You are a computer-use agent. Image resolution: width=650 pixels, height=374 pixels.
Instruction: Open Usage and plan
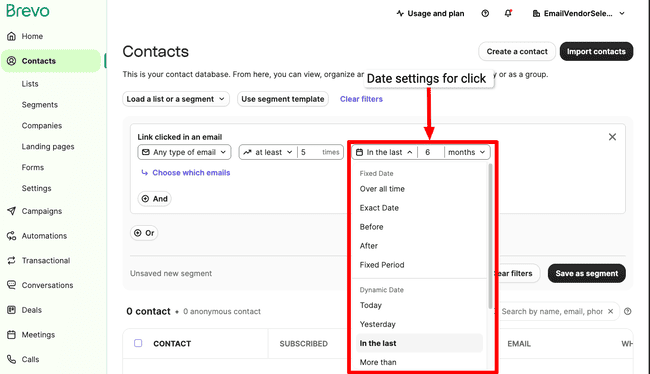430,14
